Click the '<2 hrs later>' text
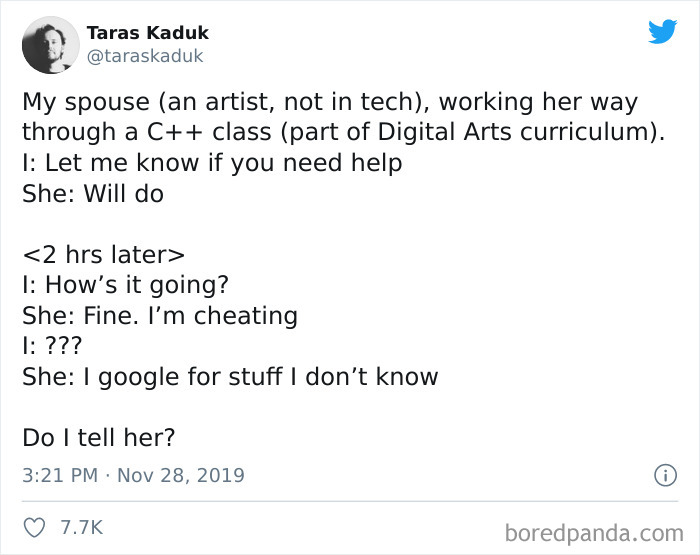The height and width of the screenshot is (555, 700). (x=103, y=255)
